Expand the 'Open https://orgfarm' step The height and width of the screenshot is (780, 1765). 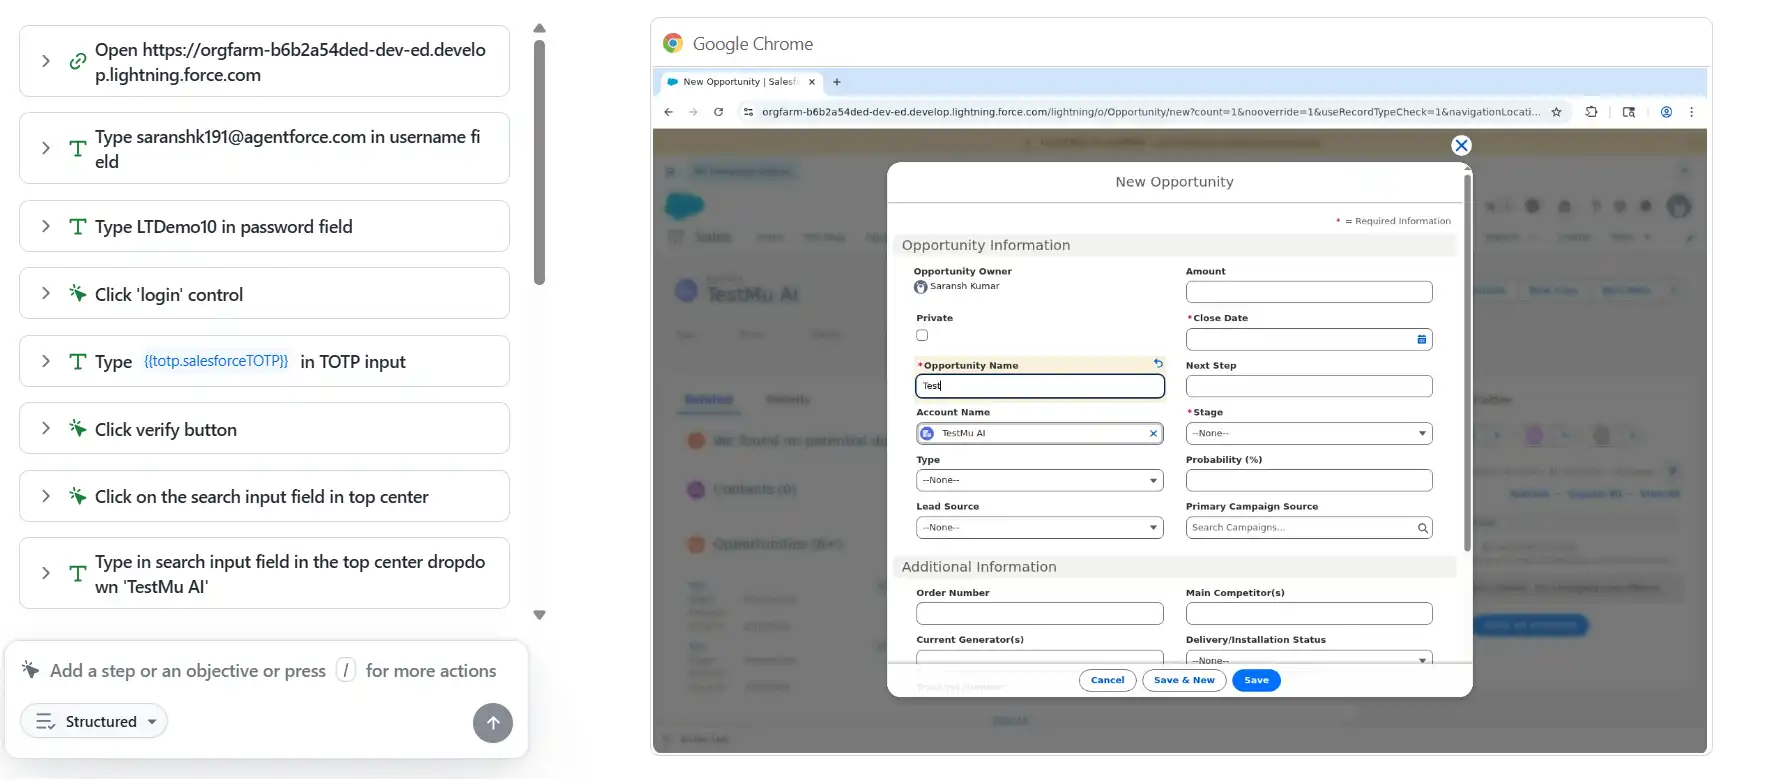point(46,61)
